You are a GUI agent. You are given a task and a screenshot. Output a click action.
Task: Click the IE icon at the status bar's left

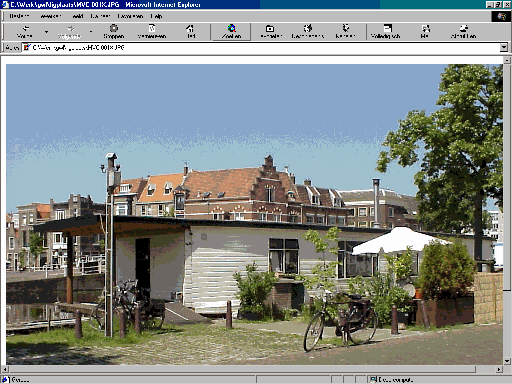pos(5,379)
